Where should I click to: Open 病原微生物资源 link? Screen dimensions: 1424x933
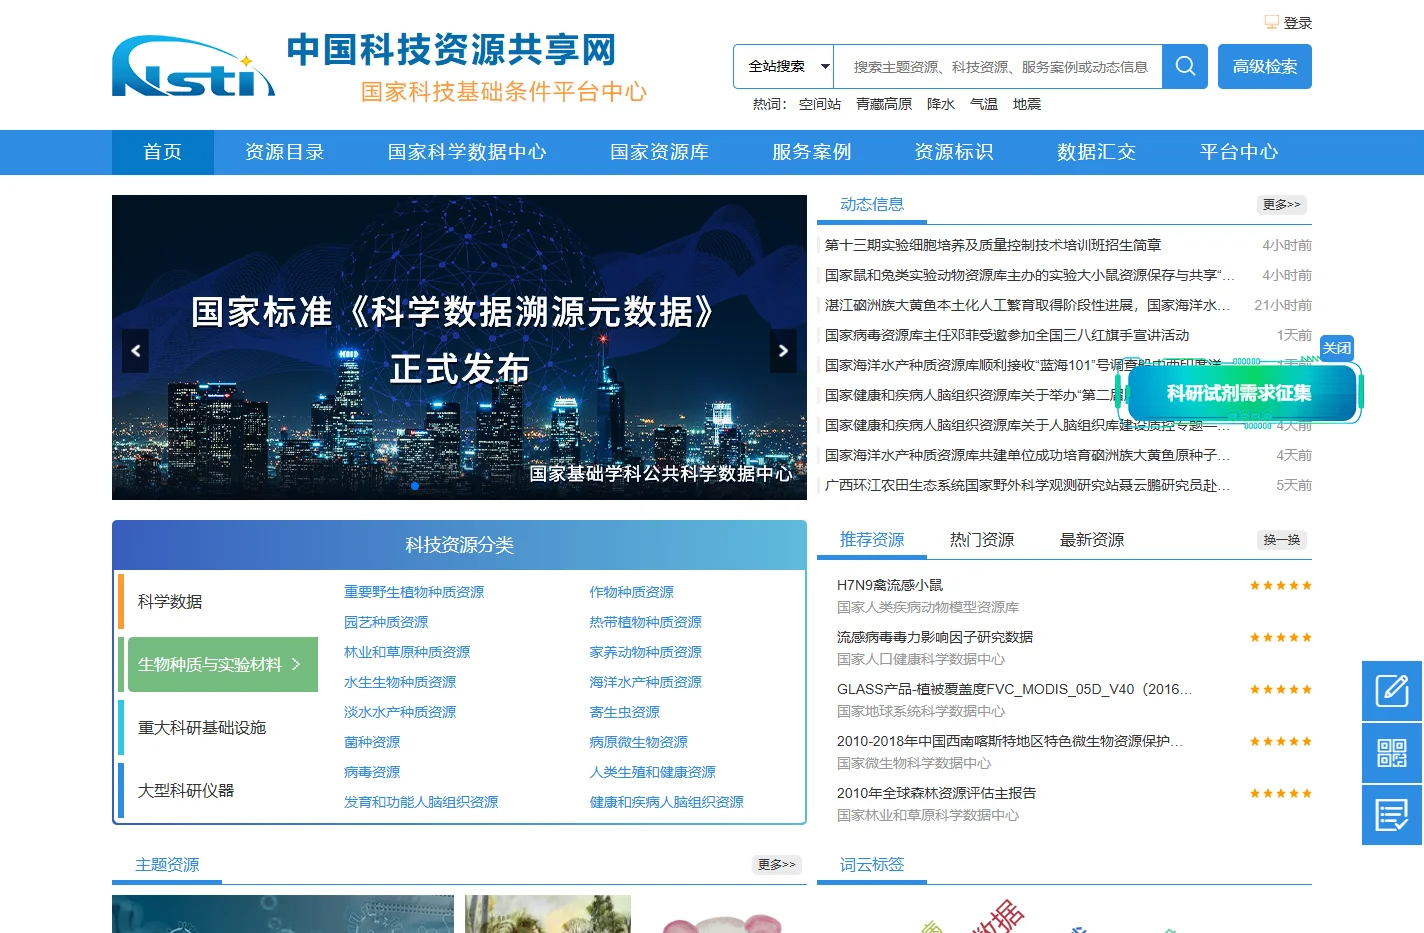tap(639, 742)
